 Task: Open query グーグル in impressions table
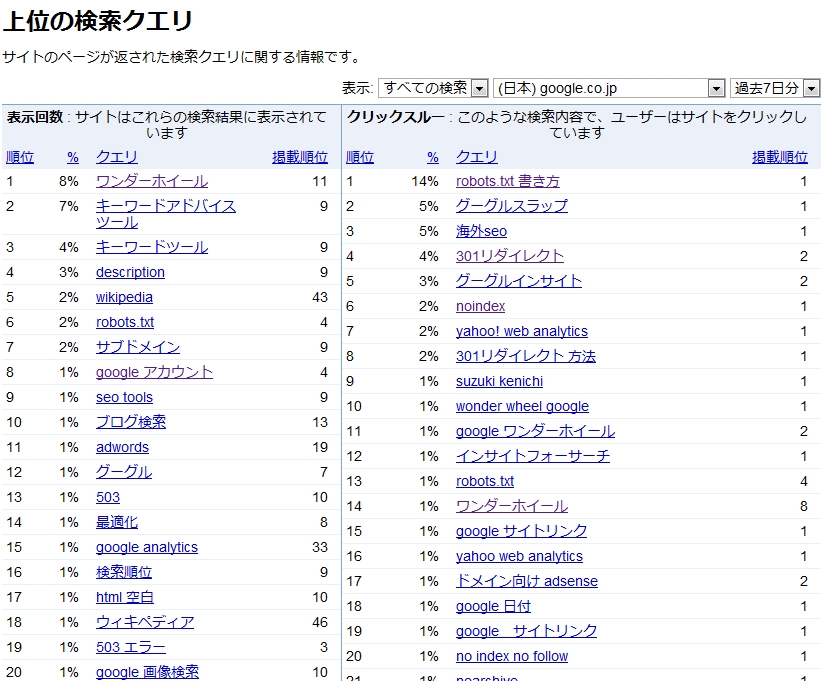(124, 472)
